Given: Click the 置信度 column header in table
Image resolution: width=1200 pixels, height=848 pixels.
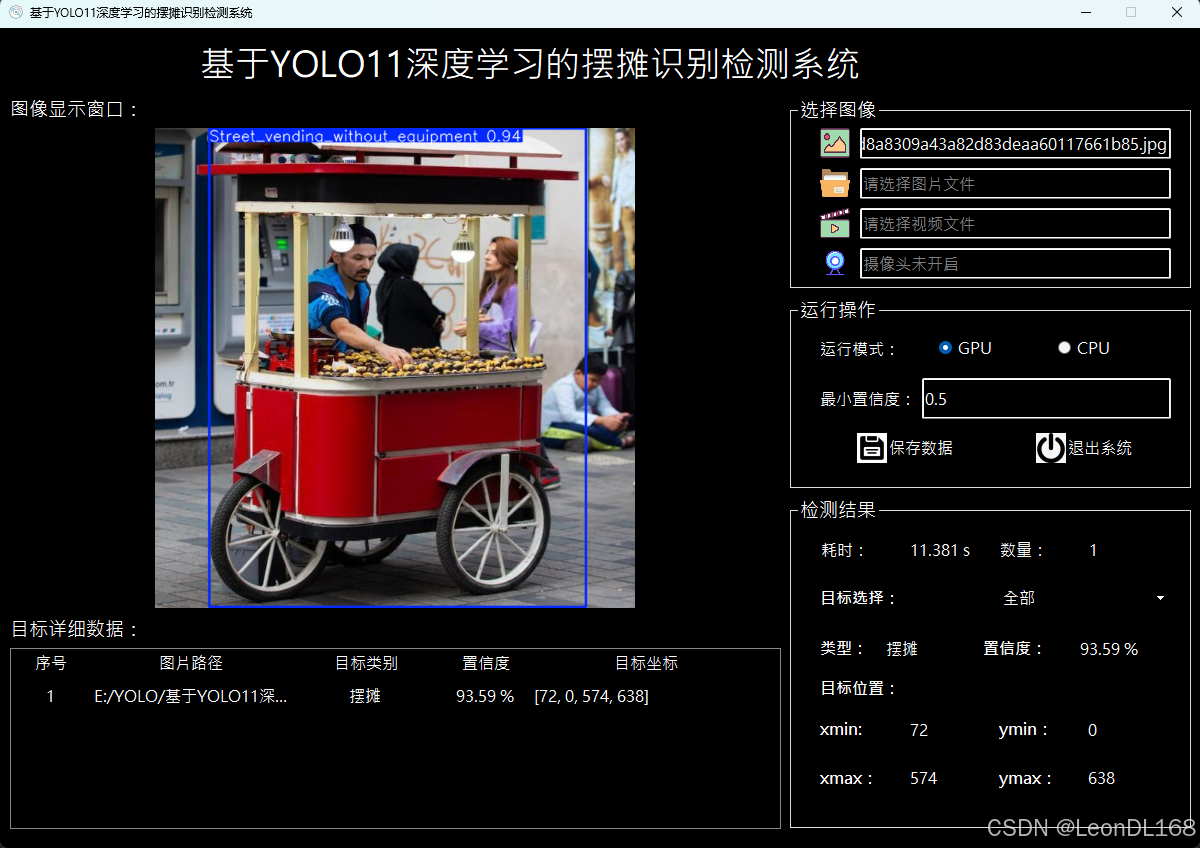Looking at the screenshot, I should pyautogui.click(x=486, y=663).
